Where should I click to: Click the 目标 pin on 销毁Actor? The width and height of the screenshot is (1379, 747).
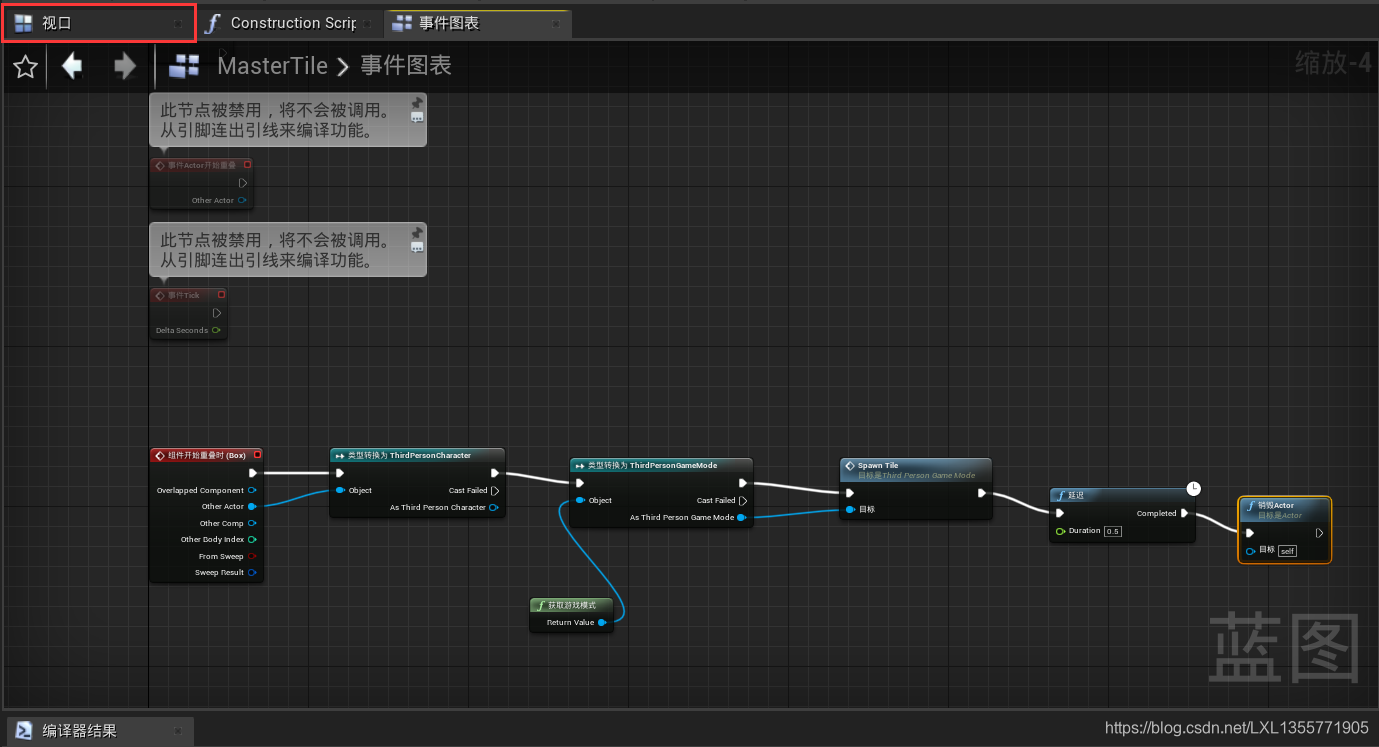pos(1250,550)
